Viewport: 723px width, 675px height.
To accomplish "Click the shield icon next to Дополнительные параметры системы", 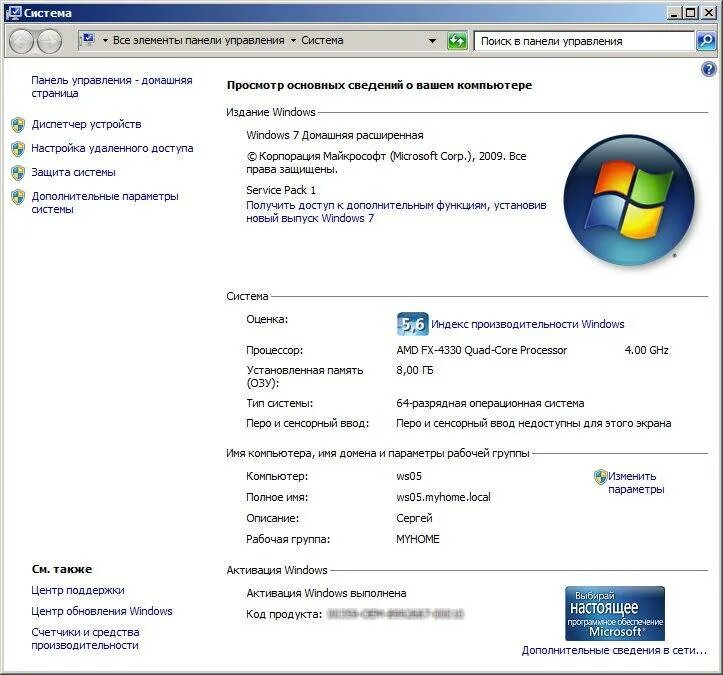I will point(18,197).
